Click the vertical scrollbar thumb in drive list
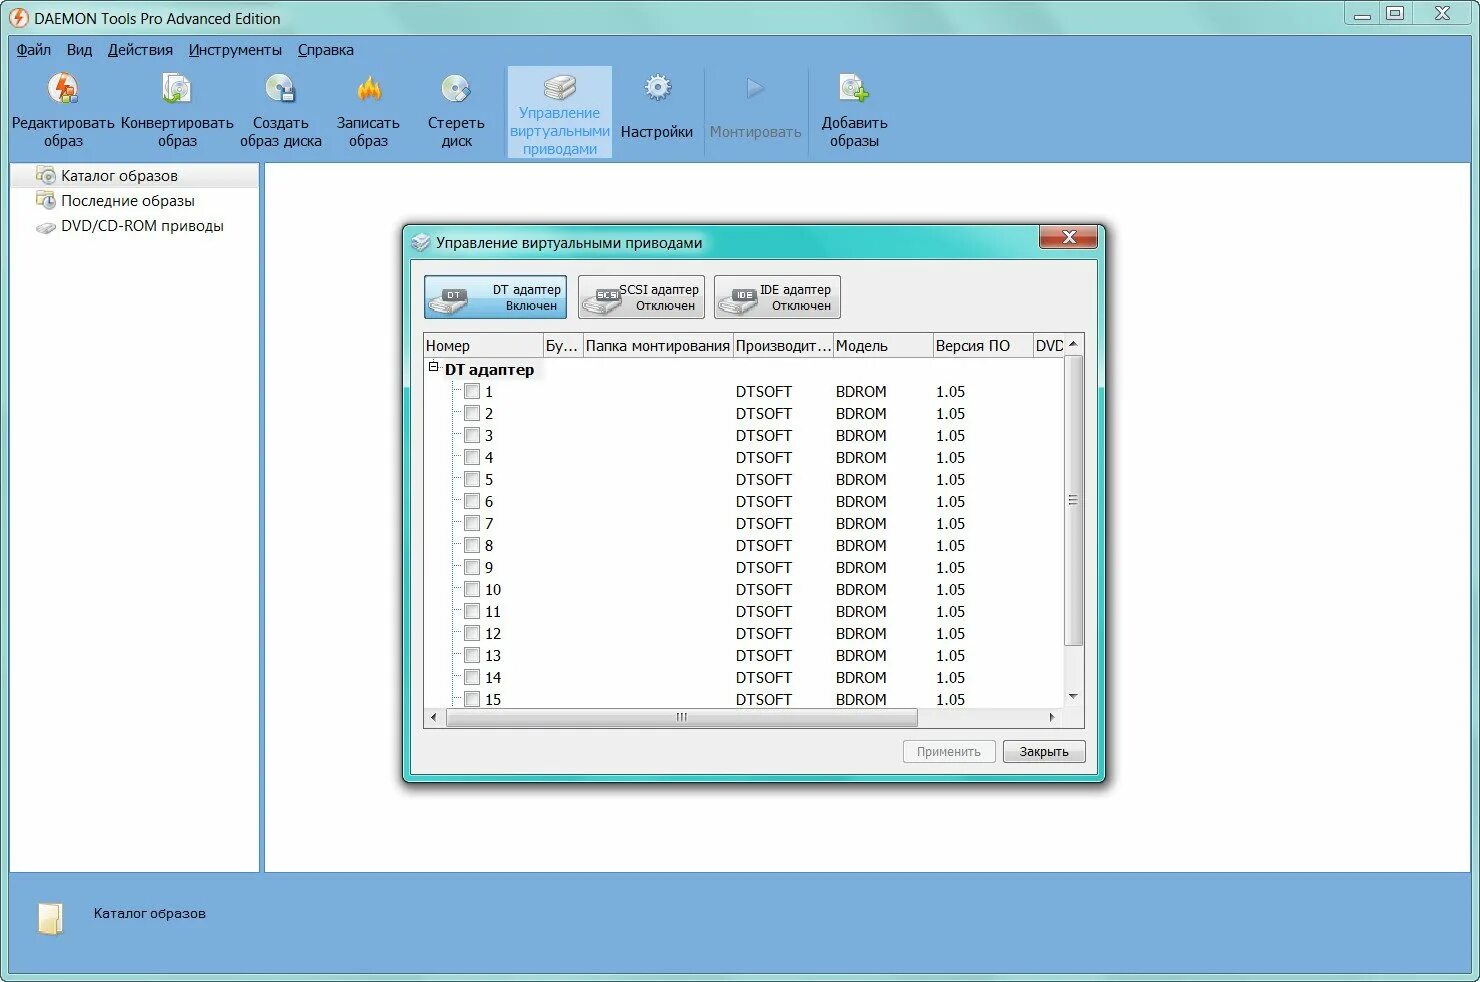Image resolution: width=1480 pixels, height=982 pixels. pos(1073,500)
